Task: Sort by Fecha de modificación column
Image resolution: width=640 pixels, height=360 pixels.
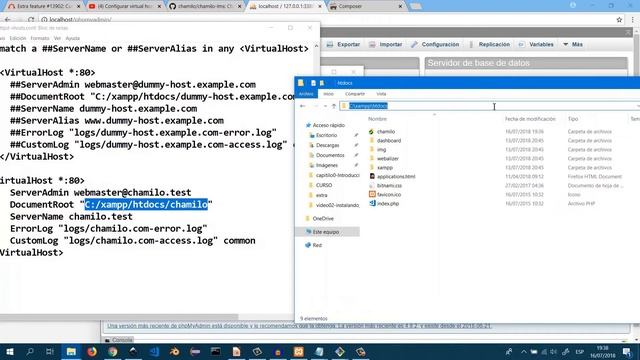Action: click(530, 119)
